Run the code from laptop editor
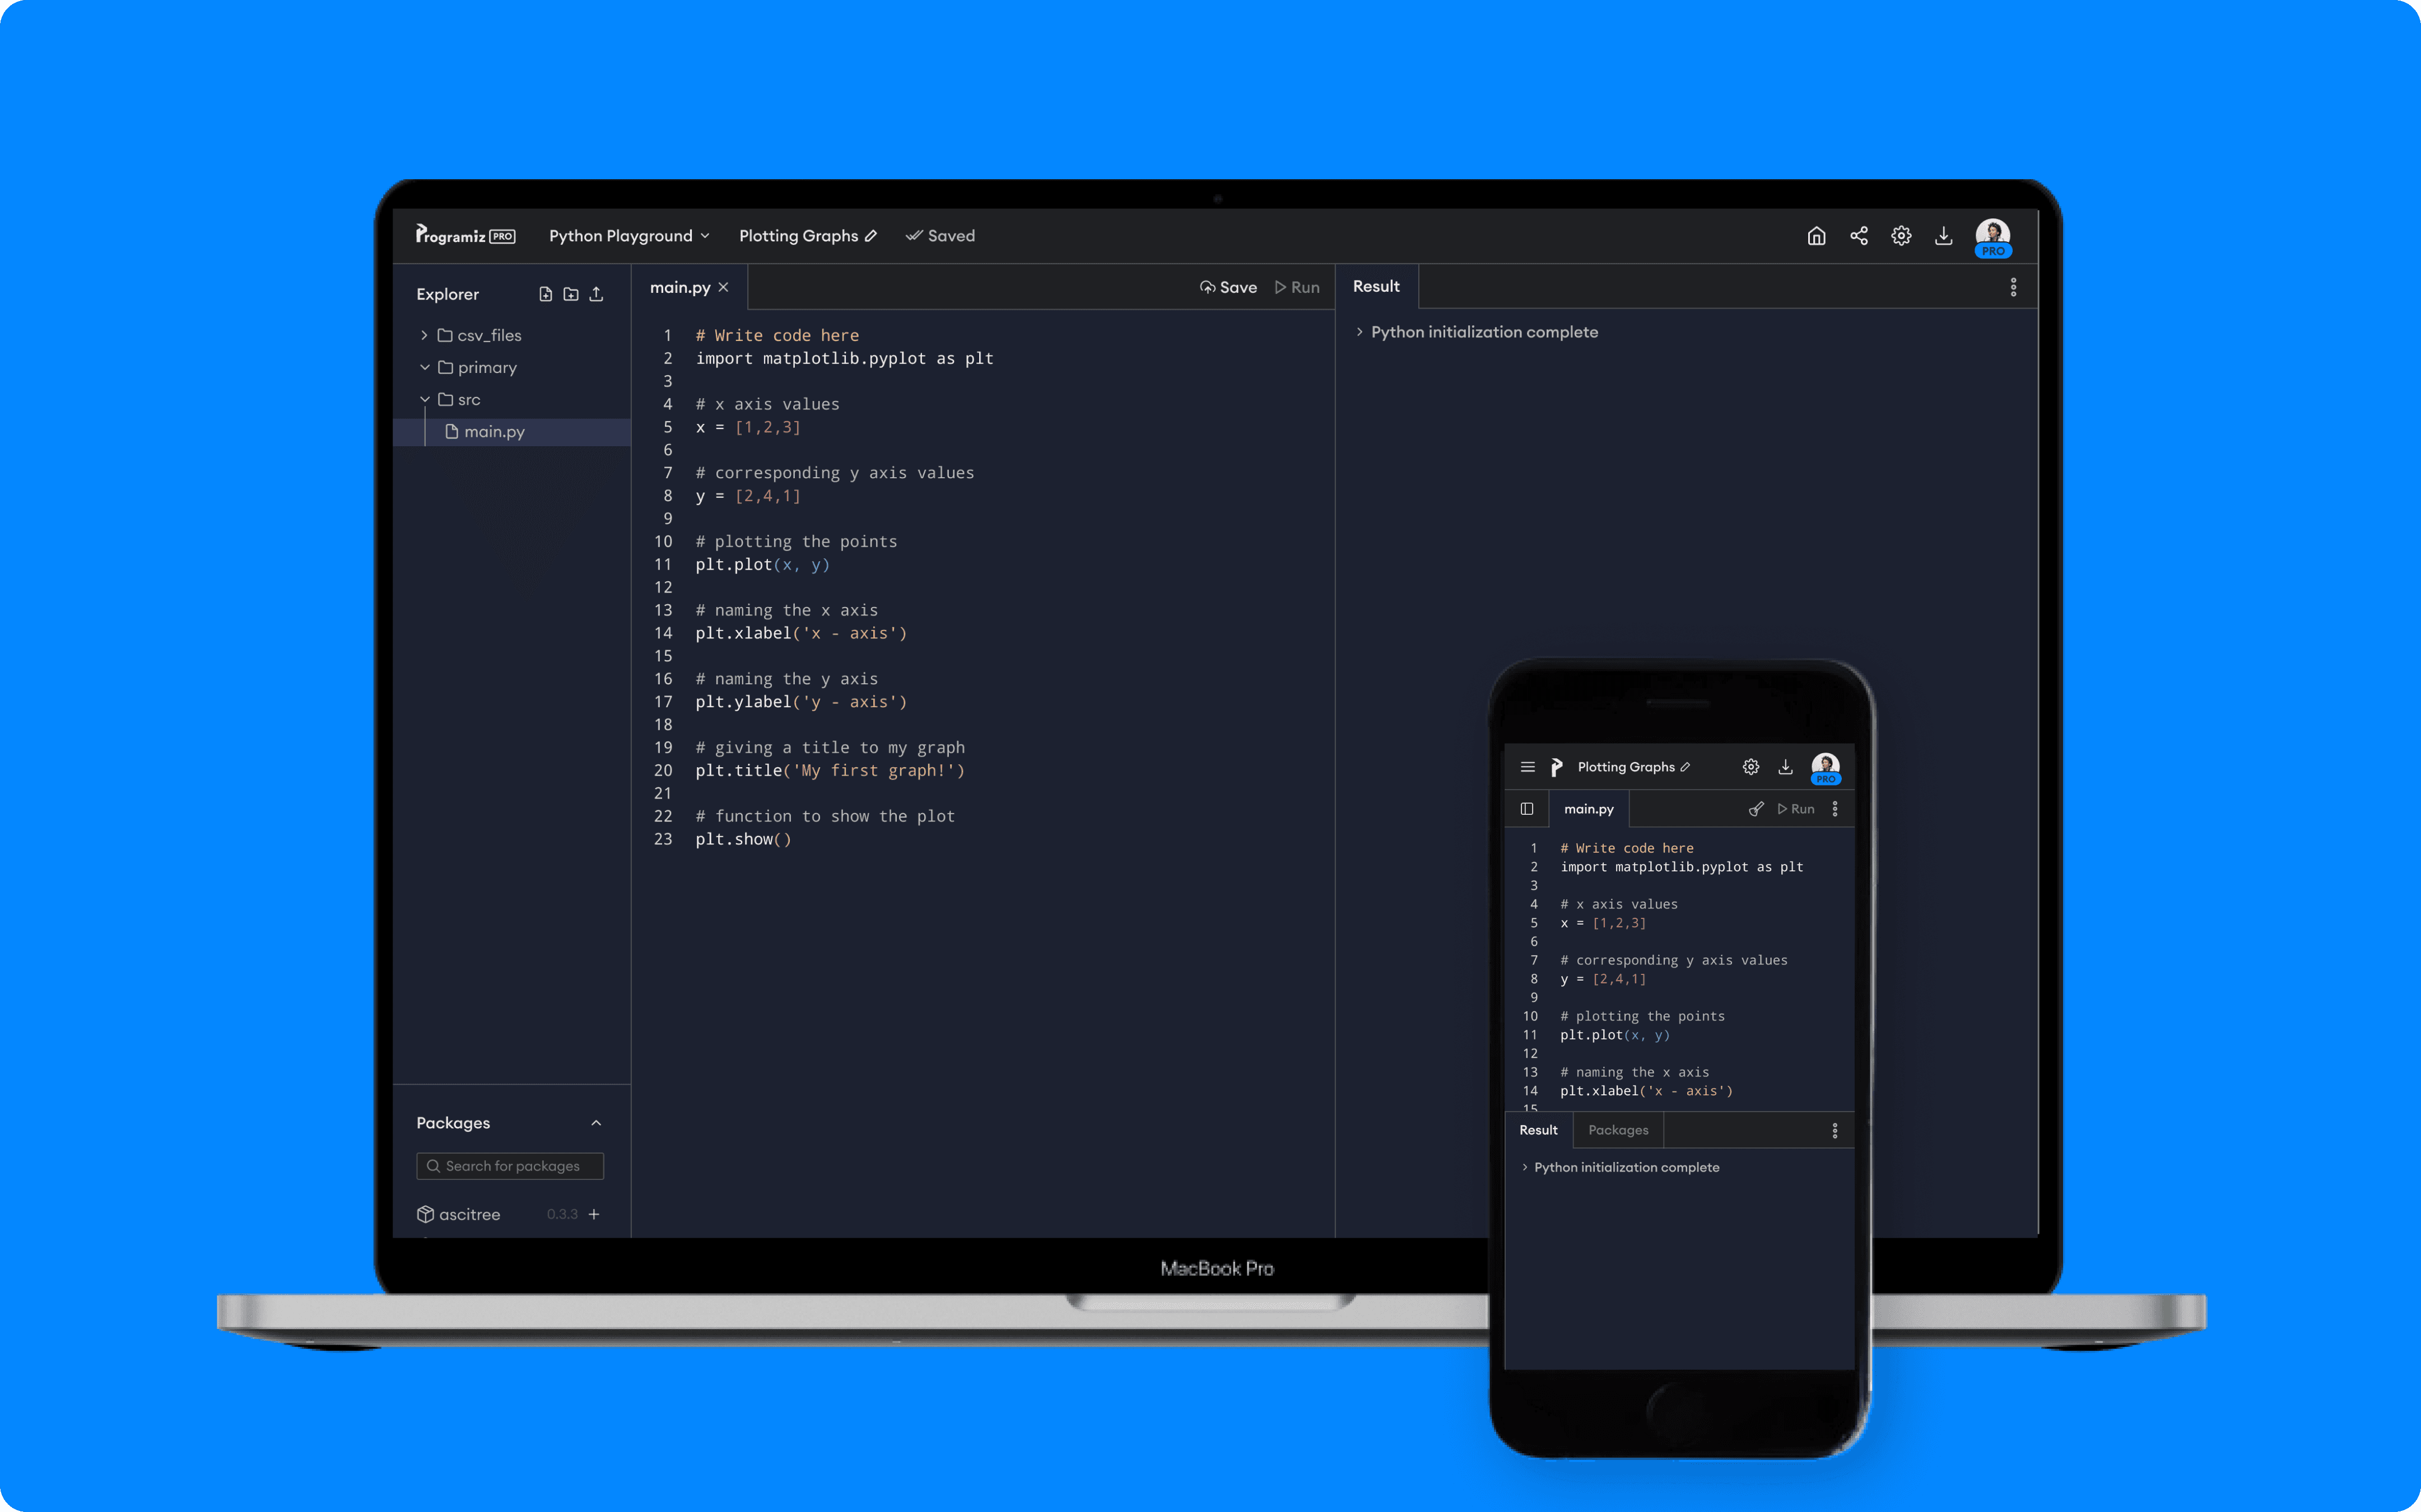2421x1512 pixels. tap(1297, 288)
